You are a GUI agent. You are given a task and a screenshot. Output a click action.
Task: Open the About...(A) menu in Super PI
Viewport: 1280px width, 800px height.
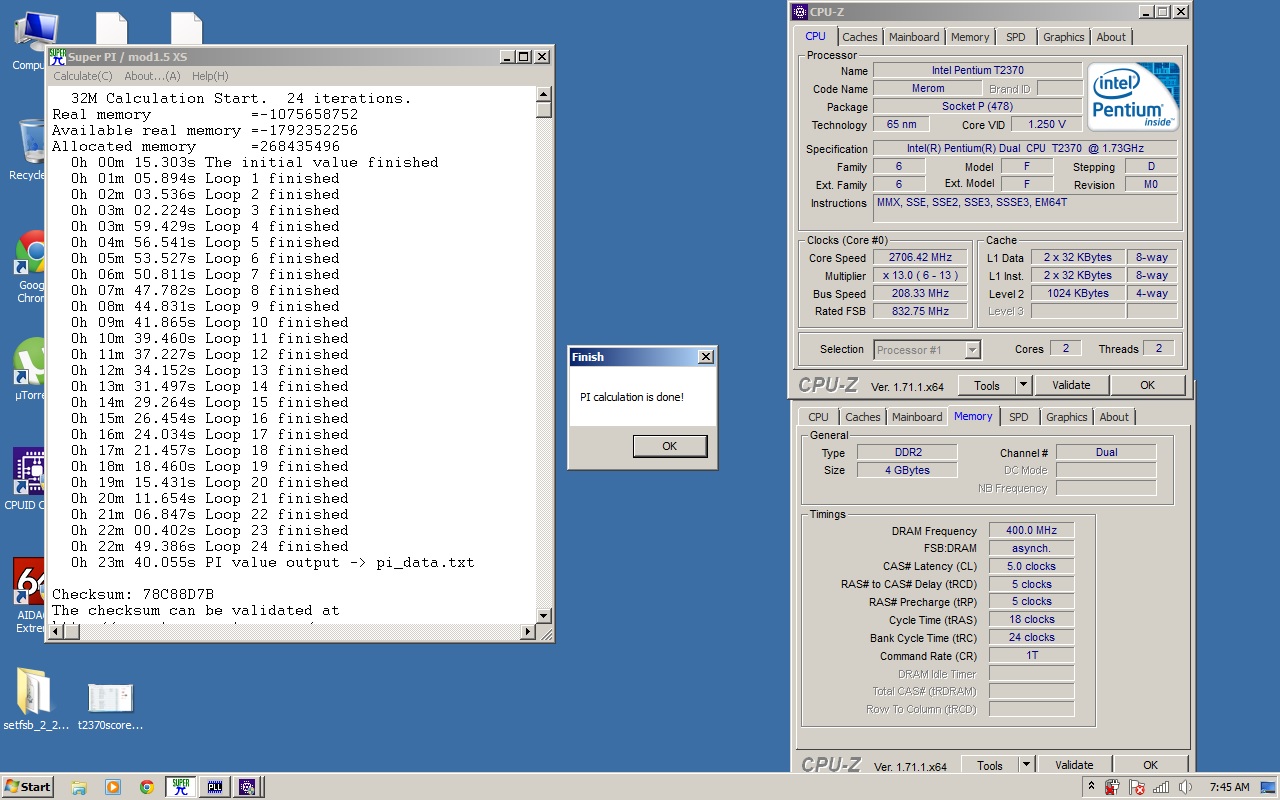[152, 76]
